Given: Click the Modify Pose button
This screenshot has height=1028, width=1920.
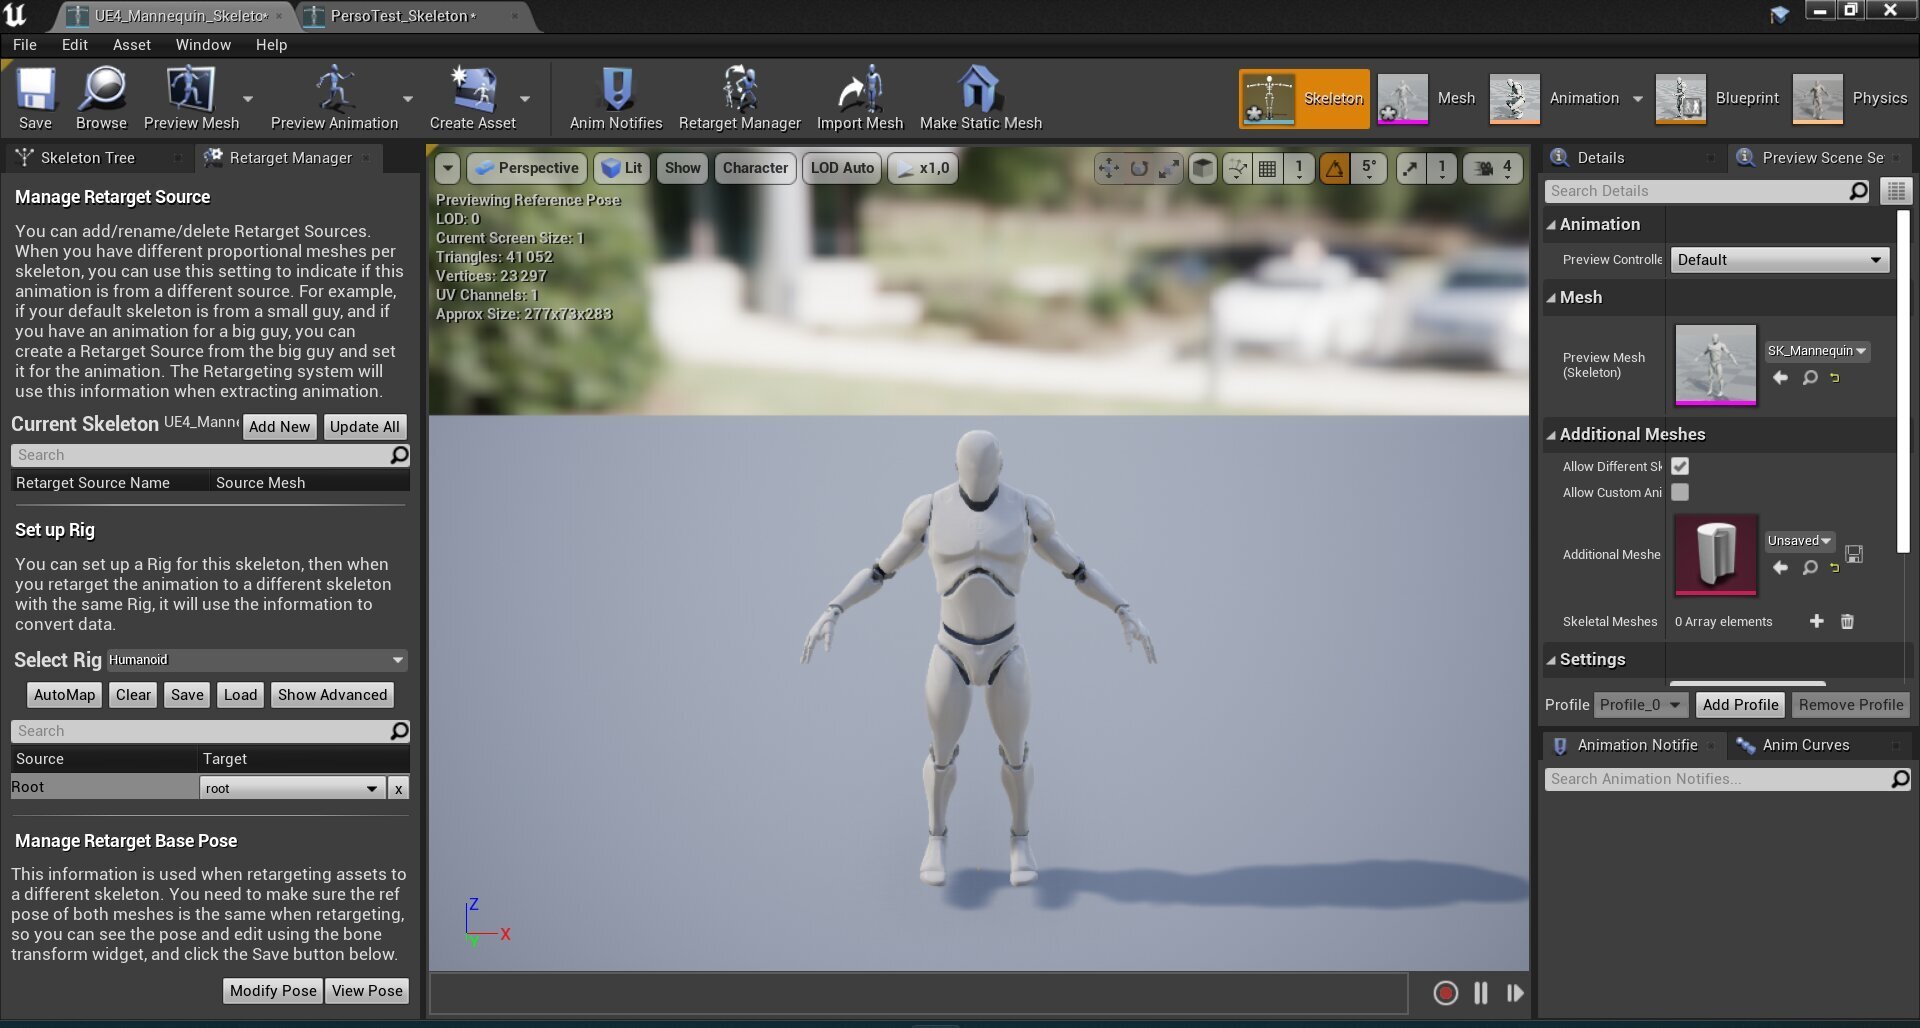Looking at the screenshot, I should pyautogui.click(x=272, y=991).
